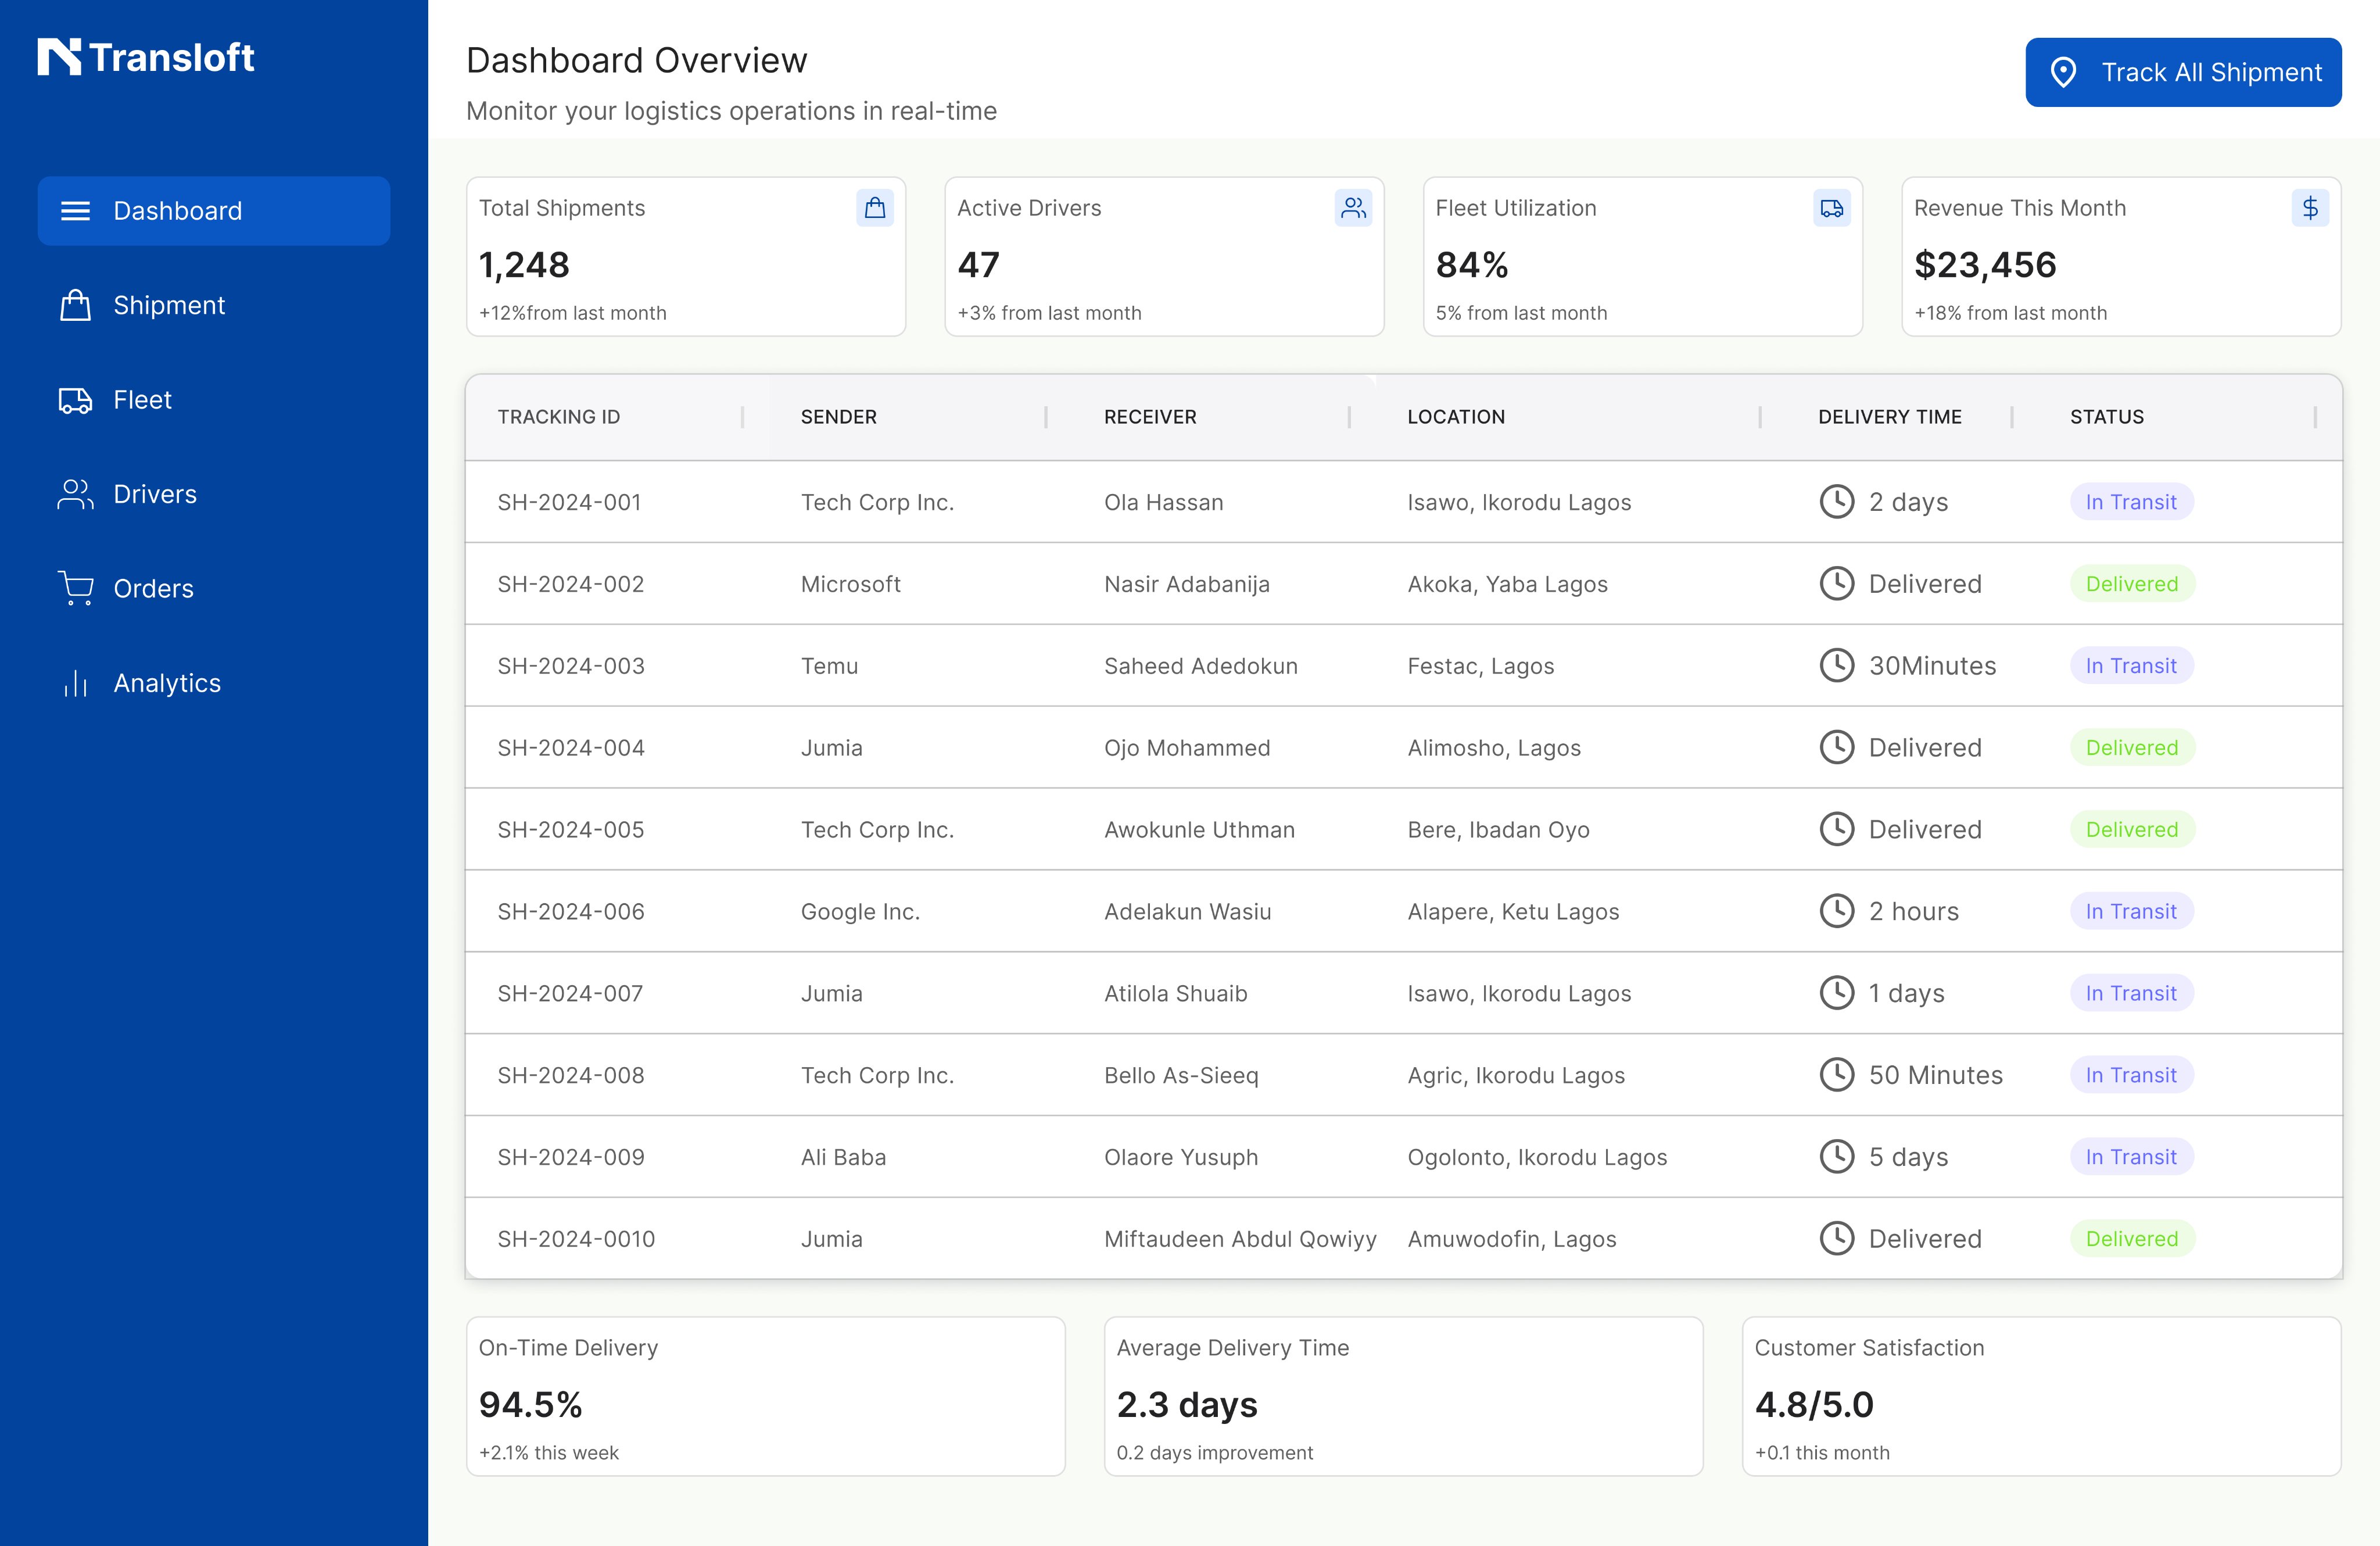Select tracking ID SH-2024-006 row
The width and height of the screenshot is (2380, 1546).
pyautogui.click(x=571, y=912)
